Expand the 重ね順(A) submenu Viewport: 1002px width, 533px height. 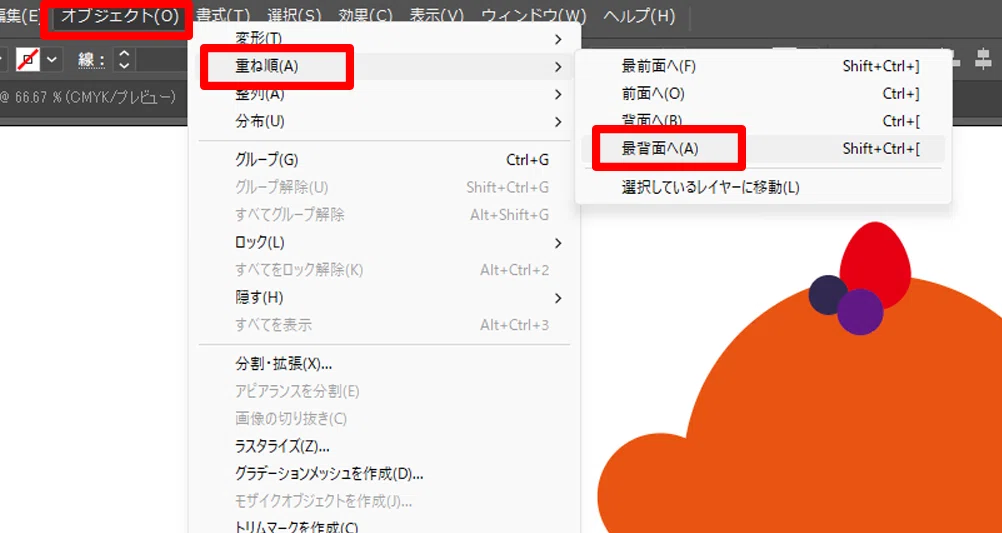tap(384, 66)
